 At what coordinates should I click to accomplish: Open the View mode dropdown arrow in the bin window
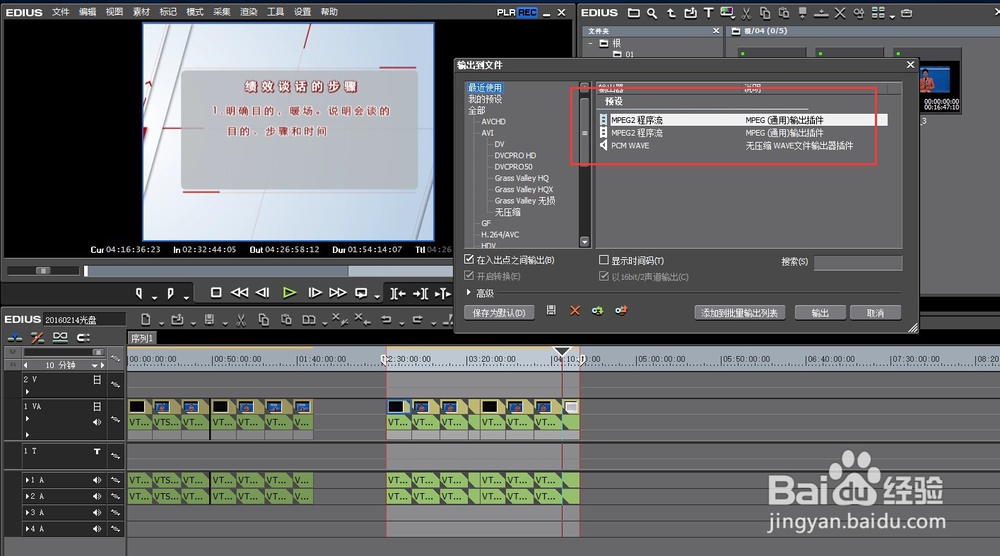tap(892, 15)
